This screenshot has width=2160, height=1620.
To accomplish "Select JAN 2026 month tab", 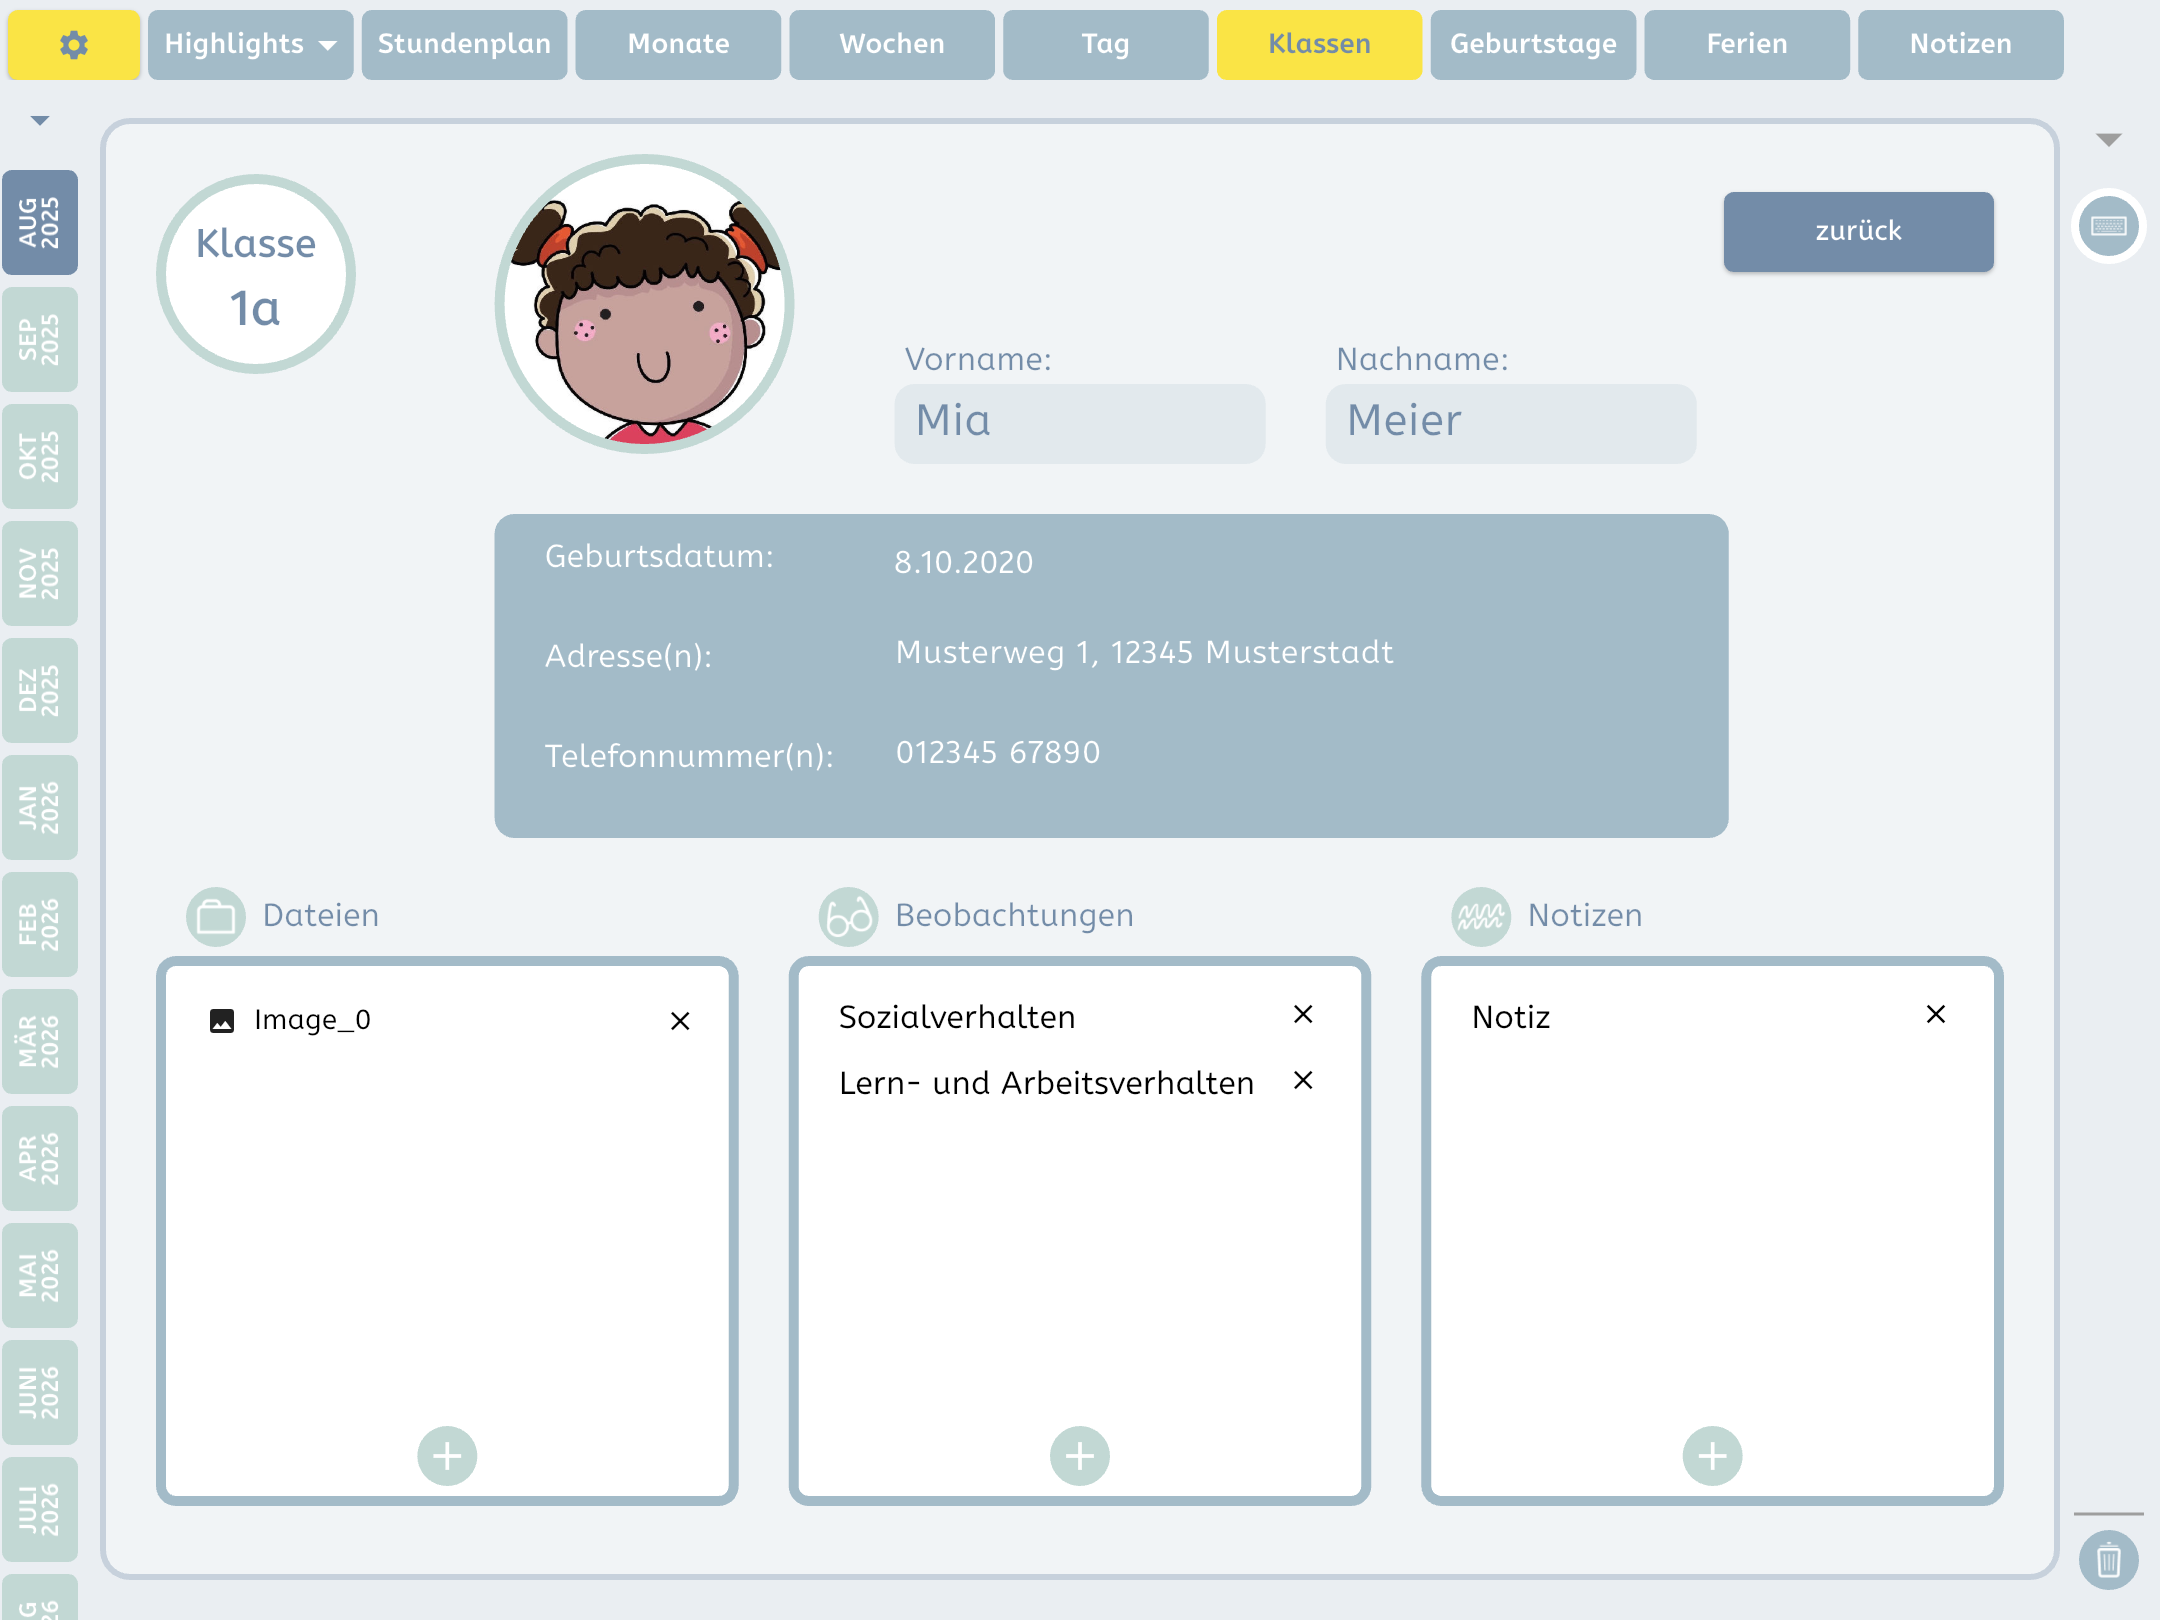I will tap(40, 807).
